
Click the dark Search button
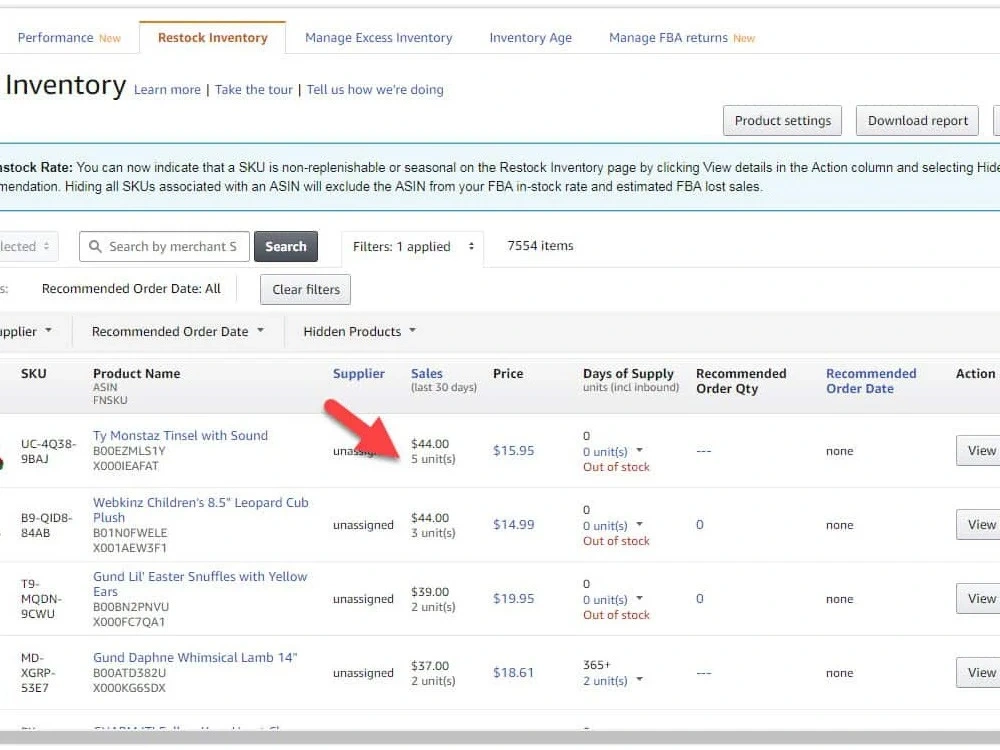tap(286, 246)
